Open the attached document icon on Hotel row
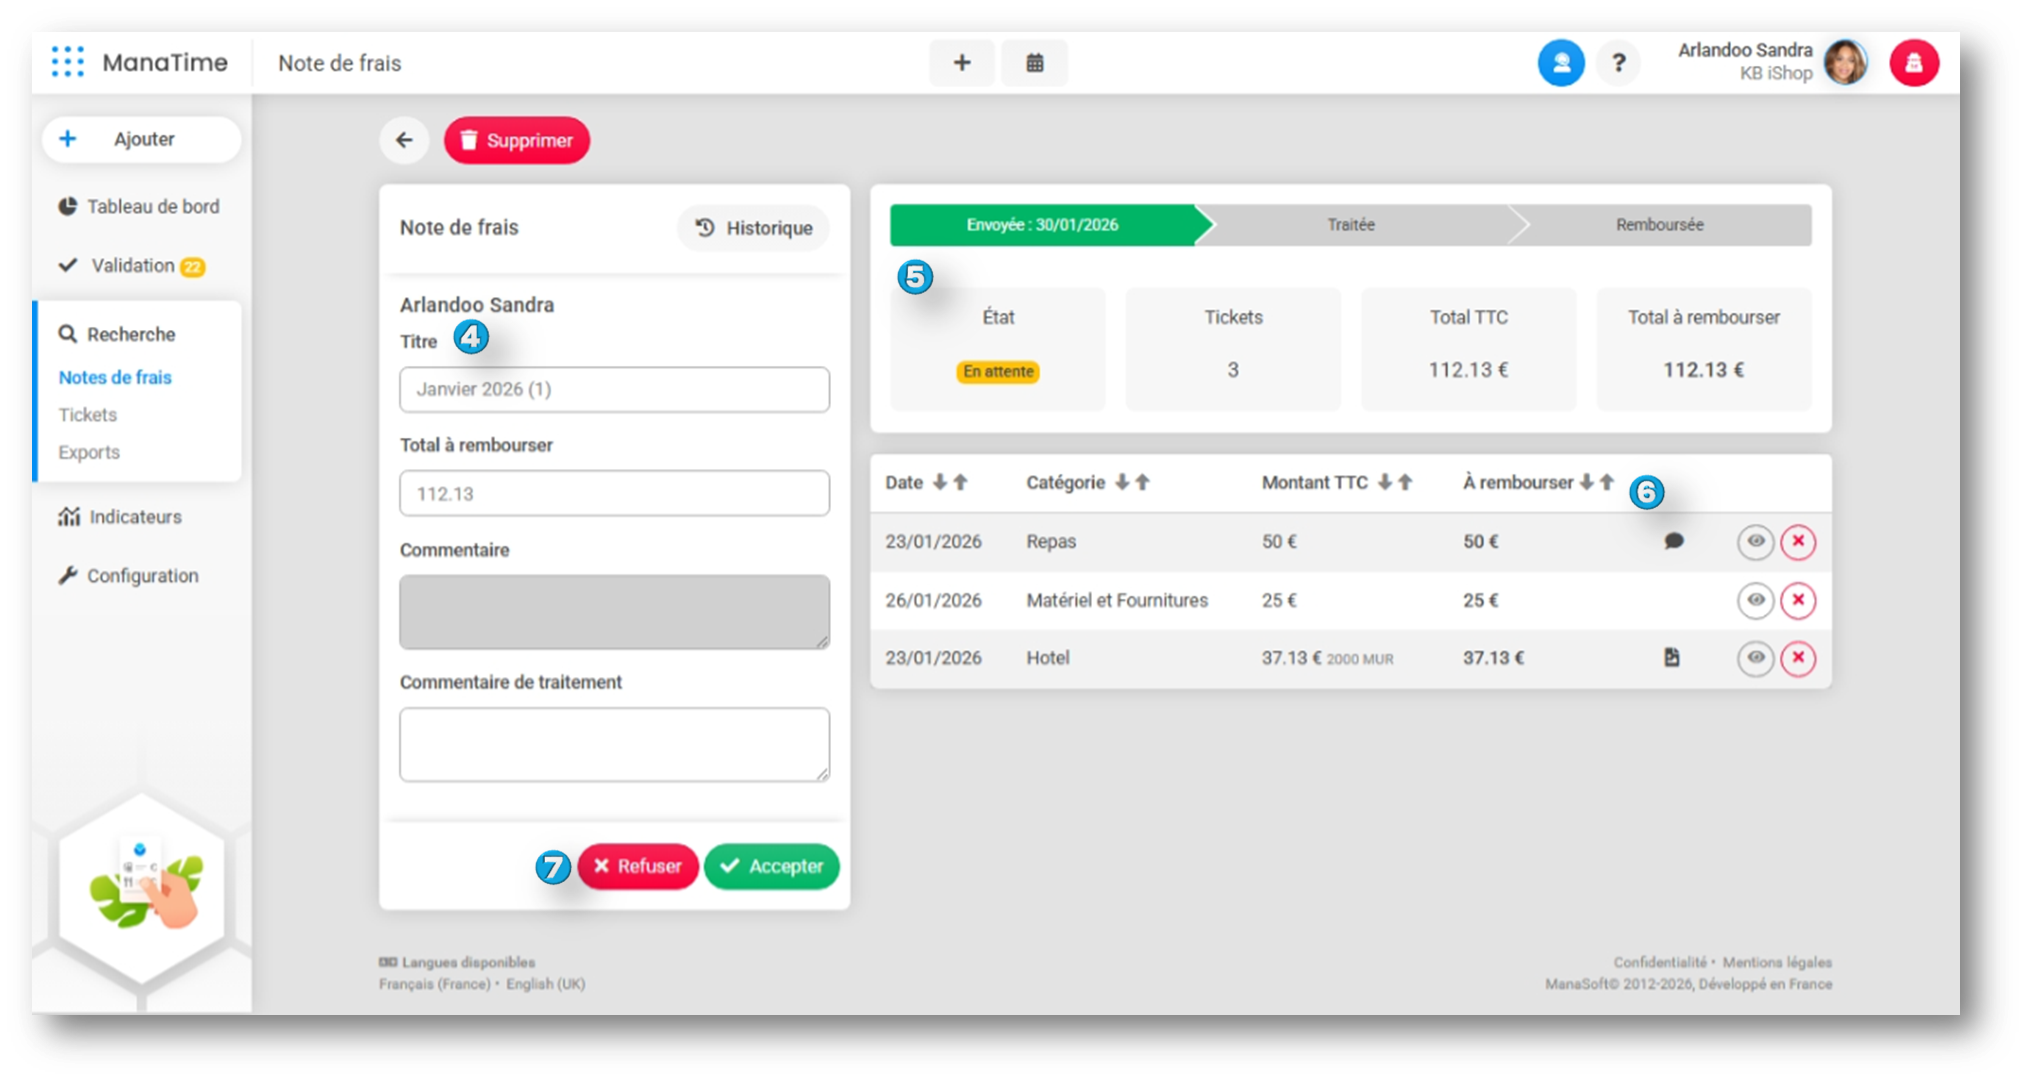 point(1671,658)
